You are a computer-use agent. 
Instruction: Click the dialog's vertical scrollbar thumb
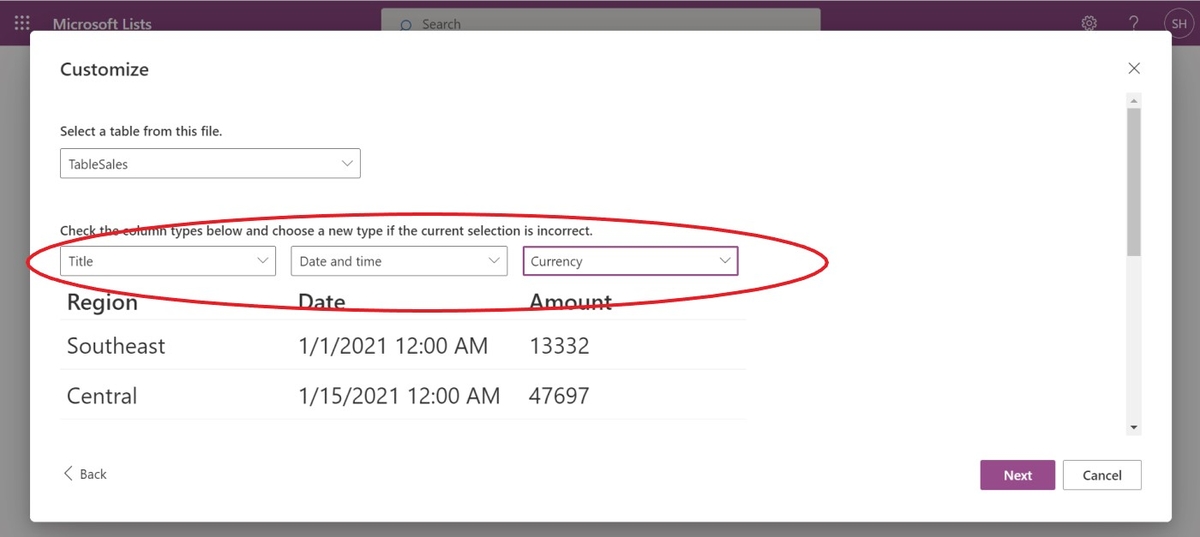point(1133,180)
